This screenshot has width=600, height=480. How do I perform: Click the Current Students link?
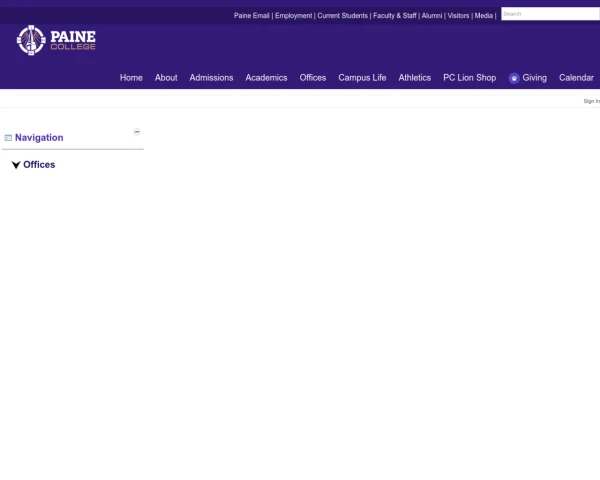342,16
